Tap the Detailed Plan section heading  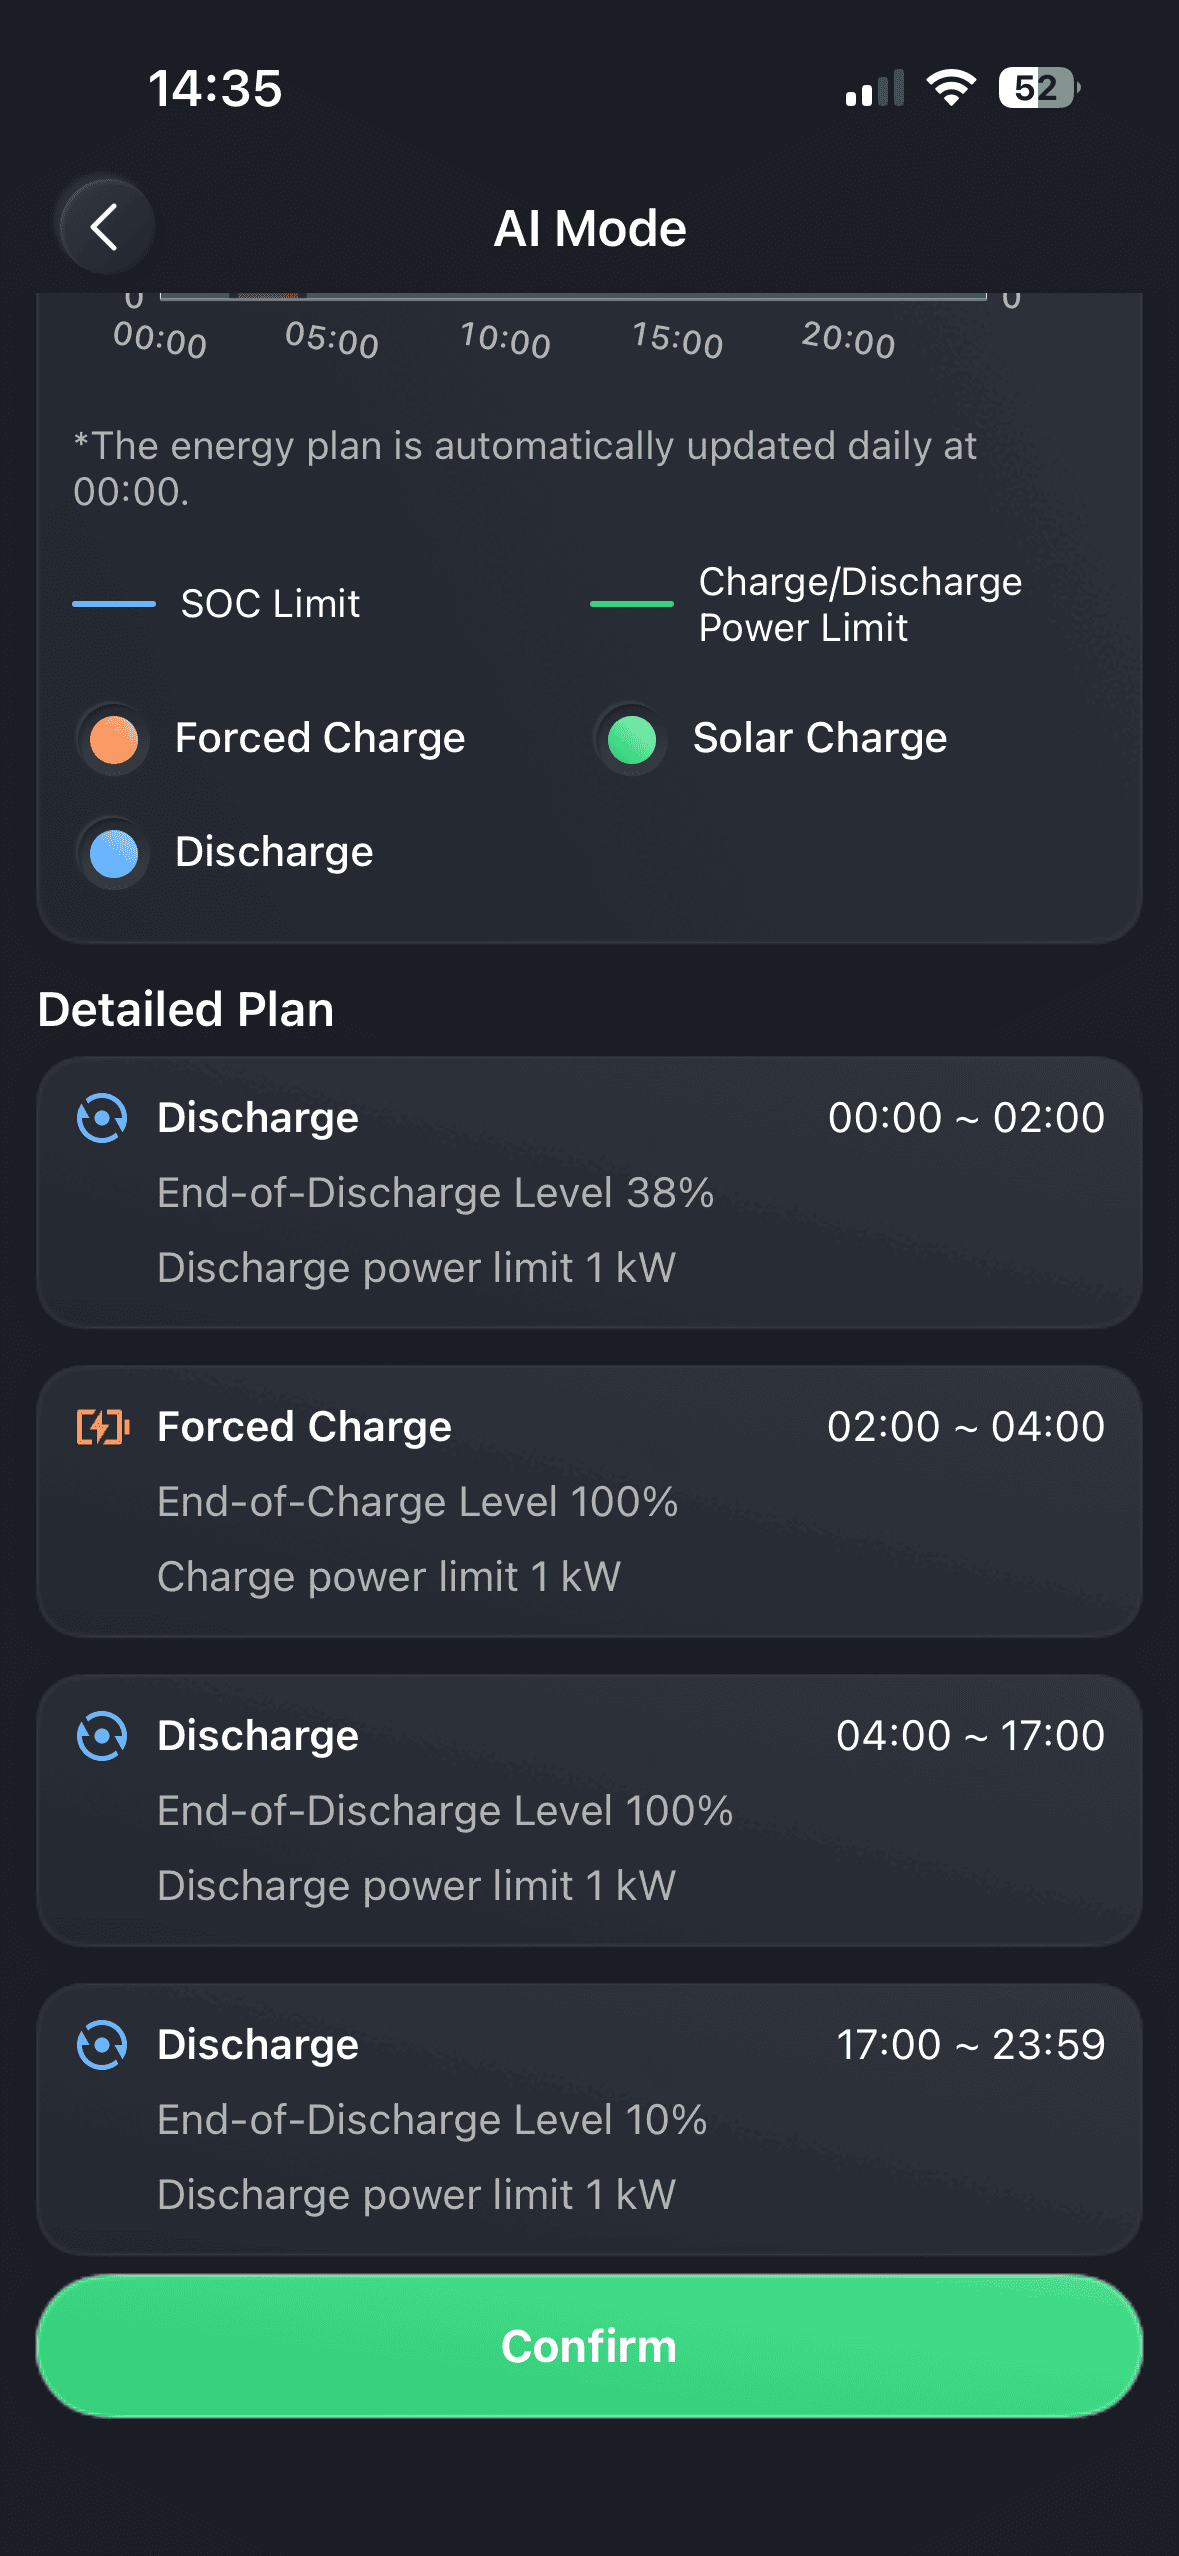(x=186, y=1010)
